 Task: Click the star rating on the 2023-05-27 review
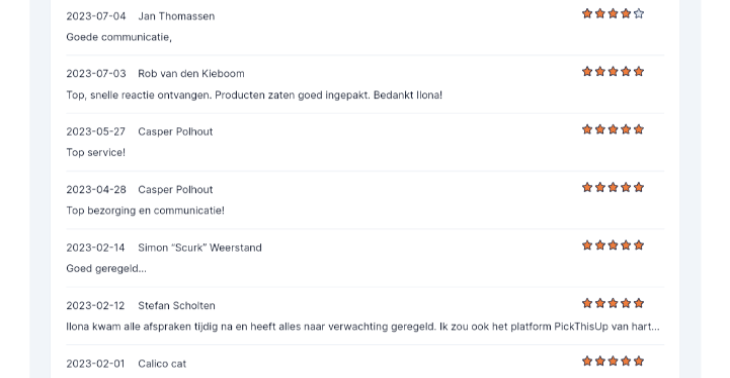[613, 129]
